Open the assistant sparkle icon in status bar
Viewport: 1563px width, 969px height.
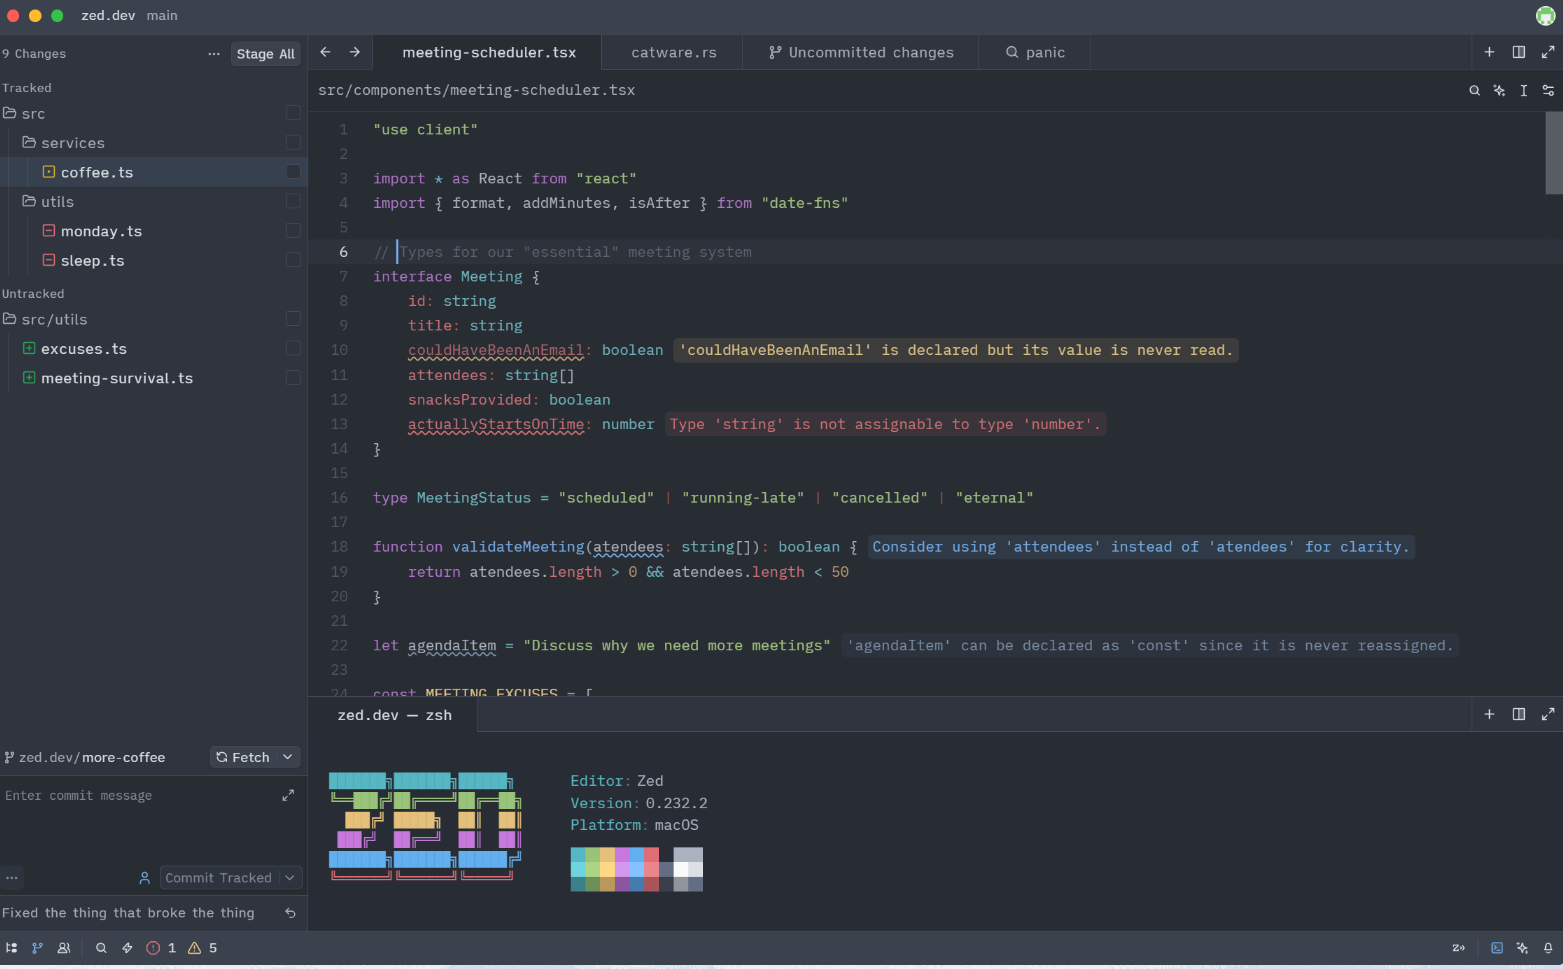point(1522,948)
